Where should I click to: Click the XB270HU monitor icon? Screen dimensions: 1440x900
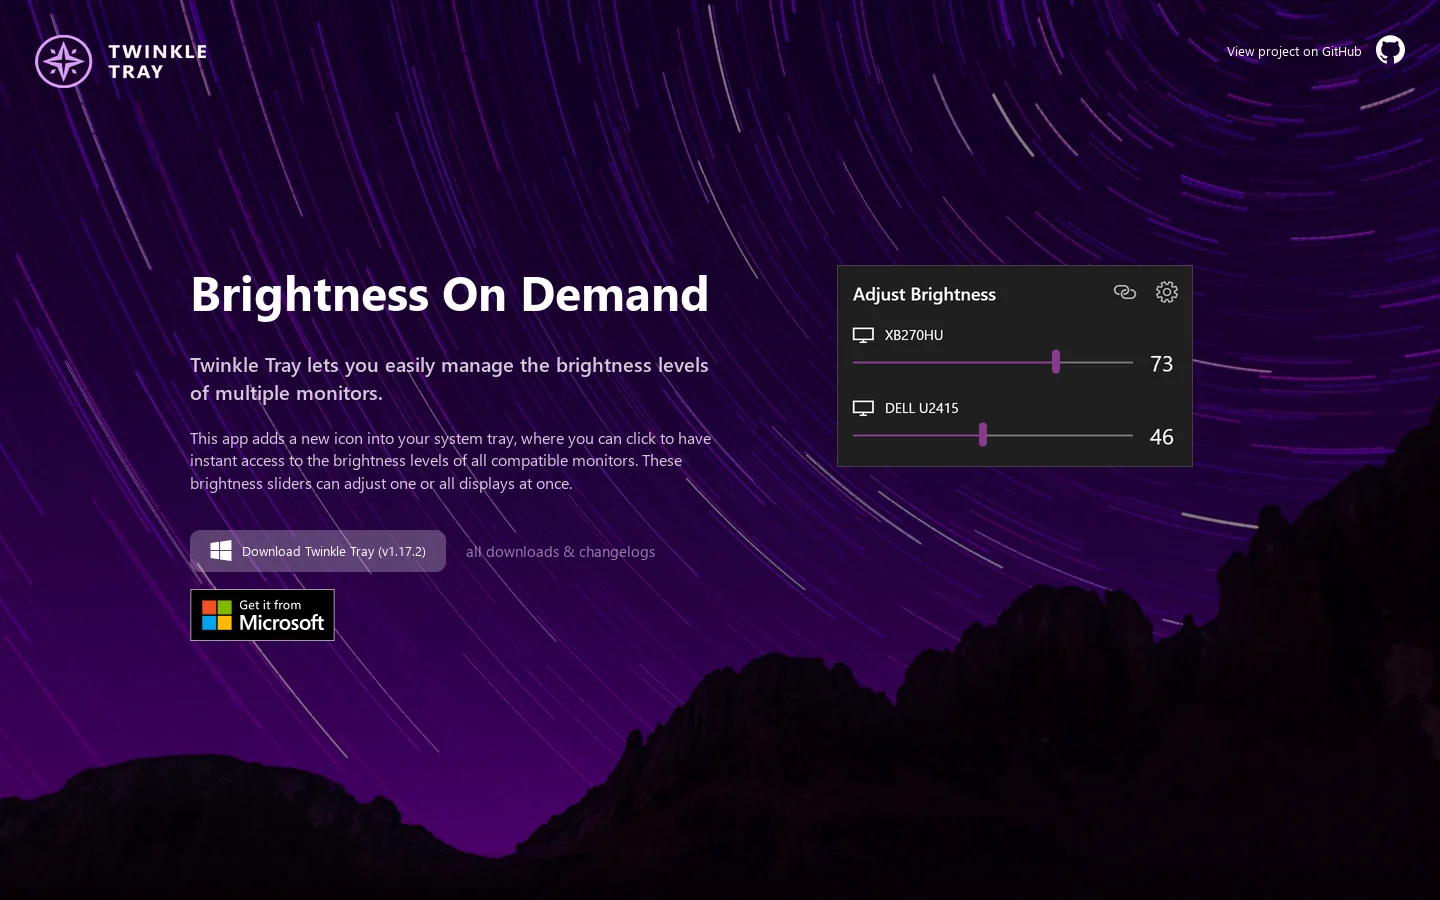863,335
